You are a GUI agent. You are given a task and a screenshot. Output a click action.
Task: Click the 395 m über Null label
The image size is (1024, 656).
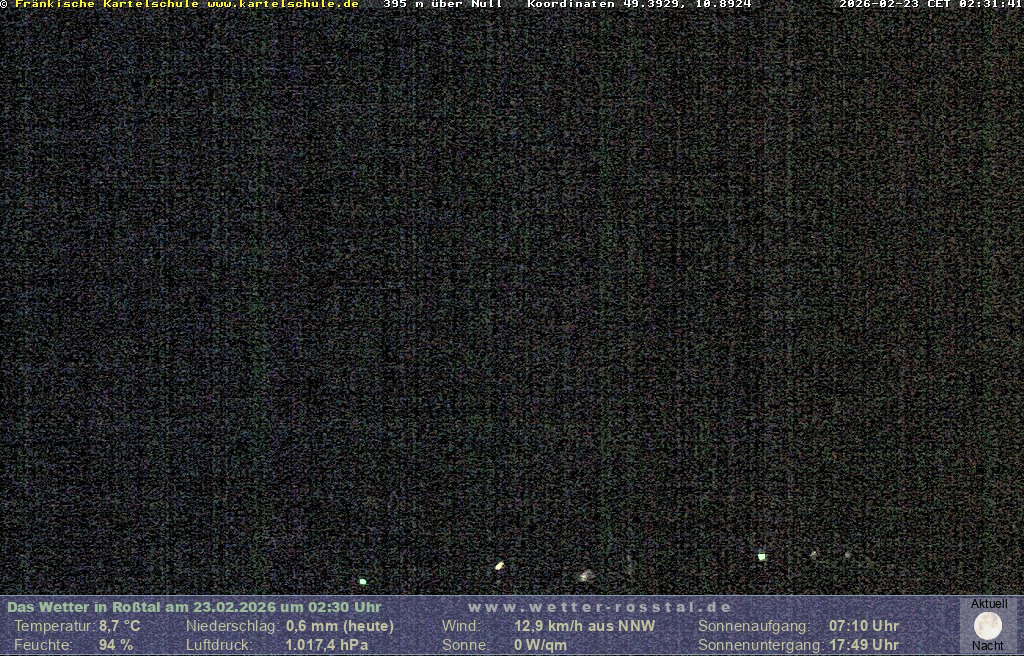(442, 5)
